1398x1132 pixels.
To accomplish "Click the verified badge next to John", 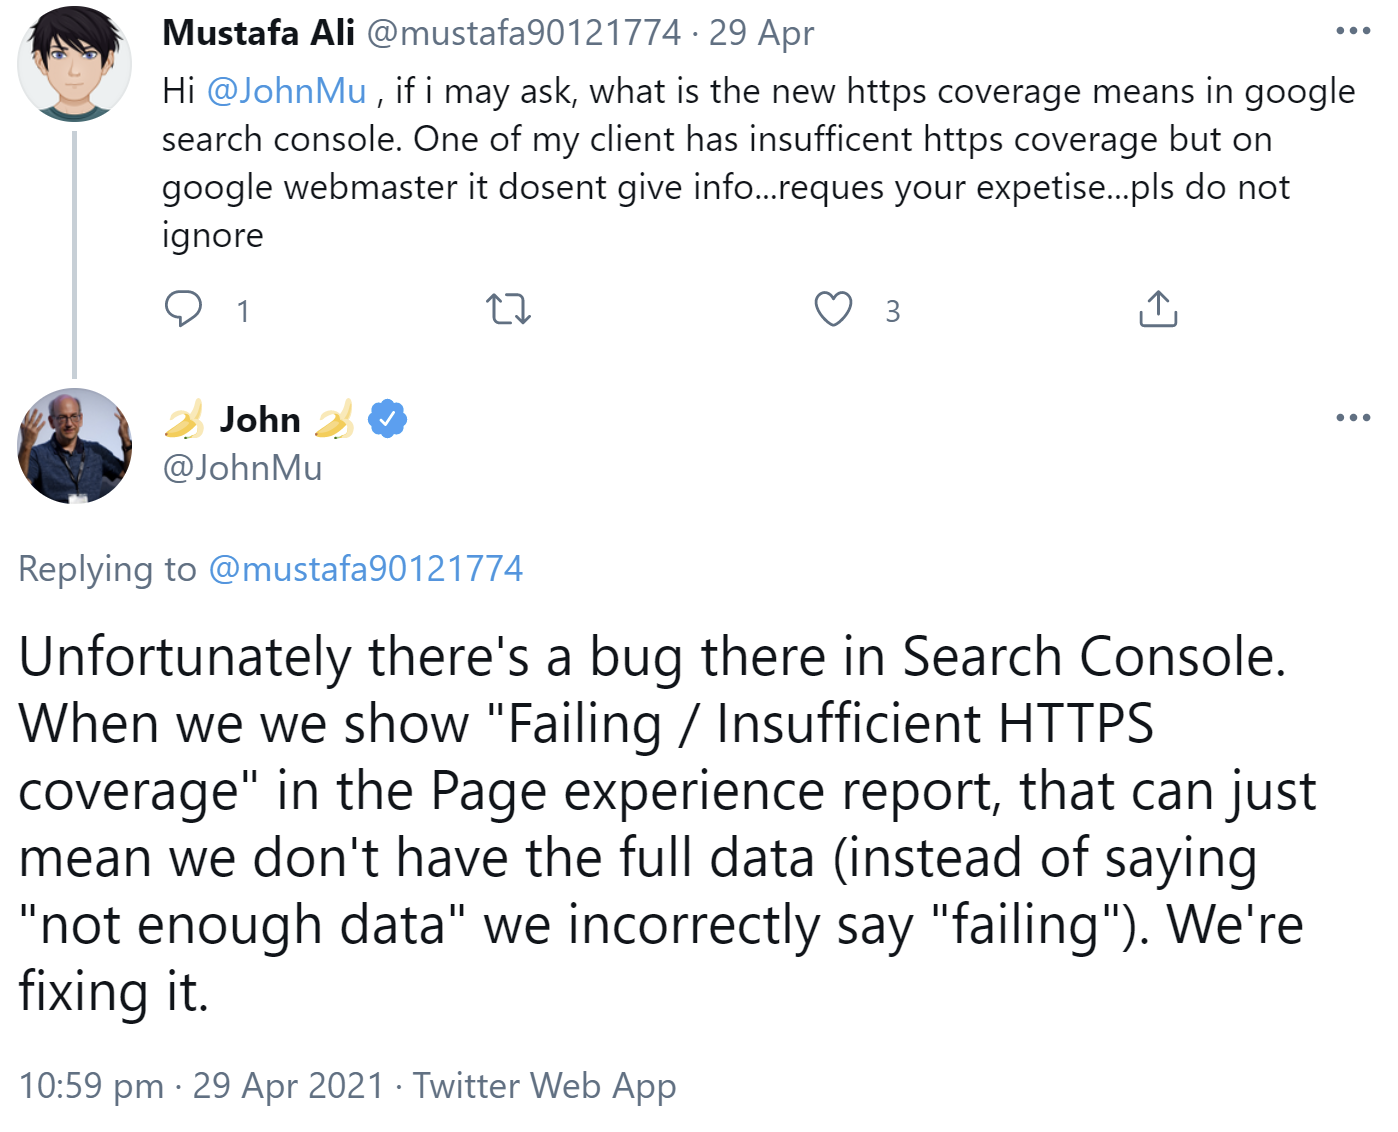I will pyautogui.click(x=387, y=419).
